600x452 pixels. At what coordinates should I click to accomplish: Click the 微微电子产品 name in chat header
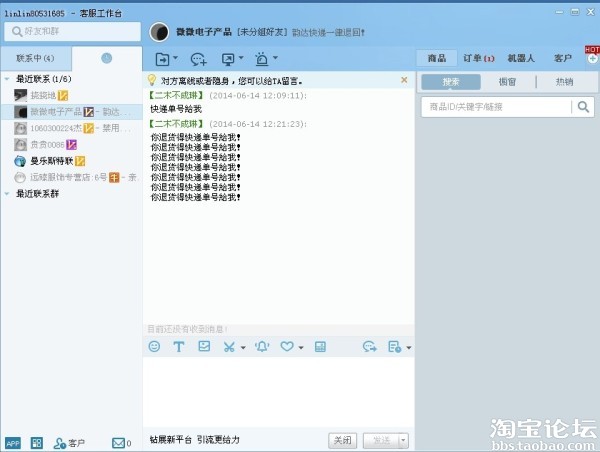pyautogui.click(x=204, y=32)
